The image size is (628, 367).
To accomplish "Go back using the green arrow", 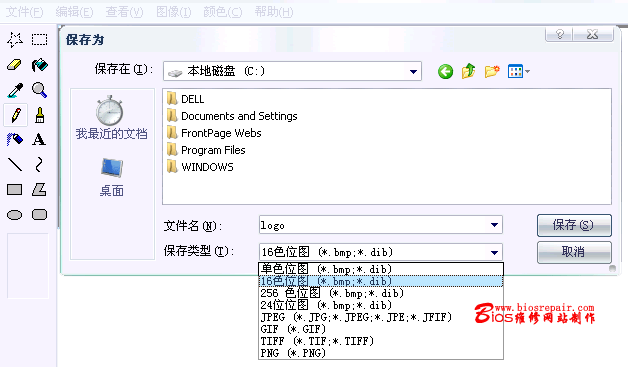I will pyautogui.click(x=445, y=72).
